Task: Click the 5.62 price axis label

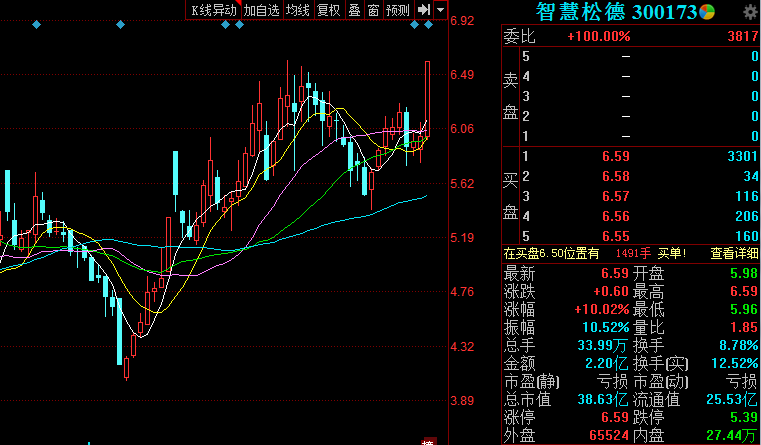Action: (x=462, y=183)
